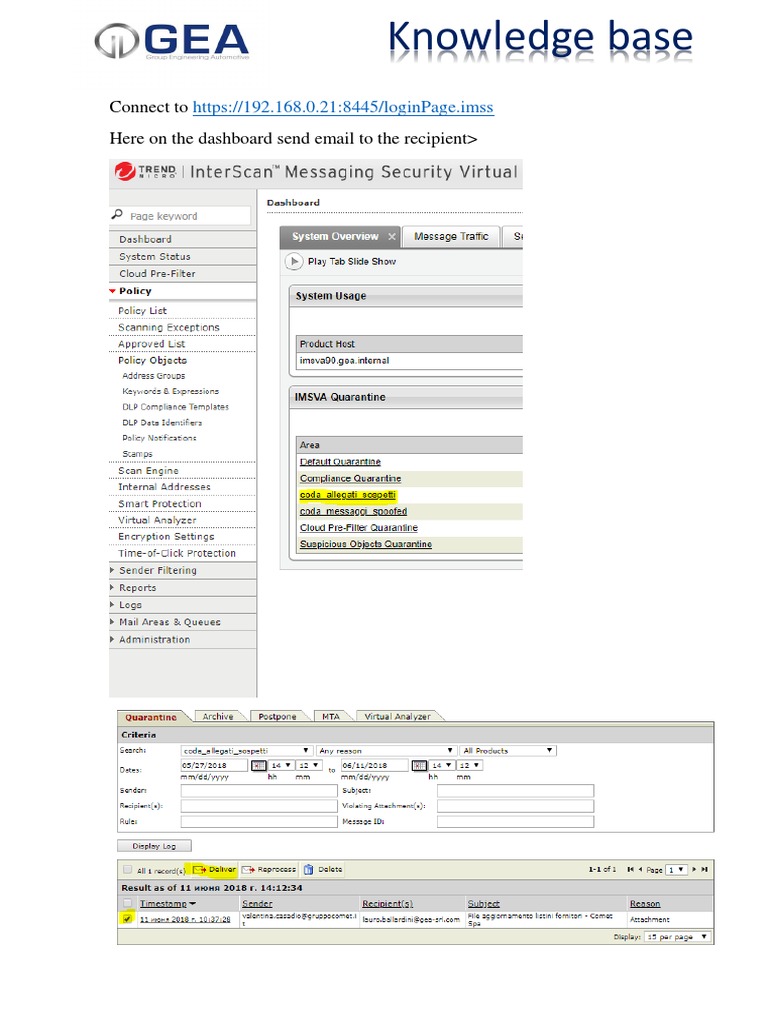Go to next results page arrow
Screen dimensions: 768x1024
[694, 870]
